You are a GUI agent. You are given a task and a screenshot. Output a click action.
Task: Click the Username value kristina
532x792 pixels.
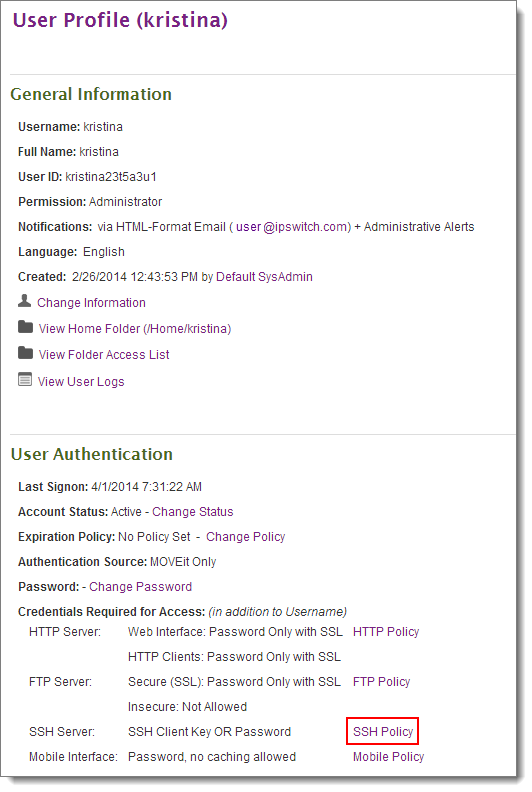[x=103, y=127]
